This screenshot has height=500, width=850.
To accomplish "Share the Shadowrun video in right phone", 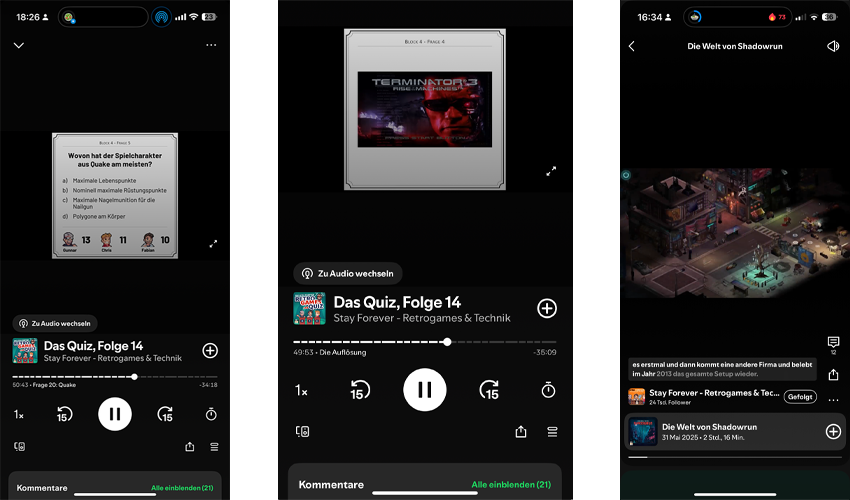I will click(x=833, y=374).
